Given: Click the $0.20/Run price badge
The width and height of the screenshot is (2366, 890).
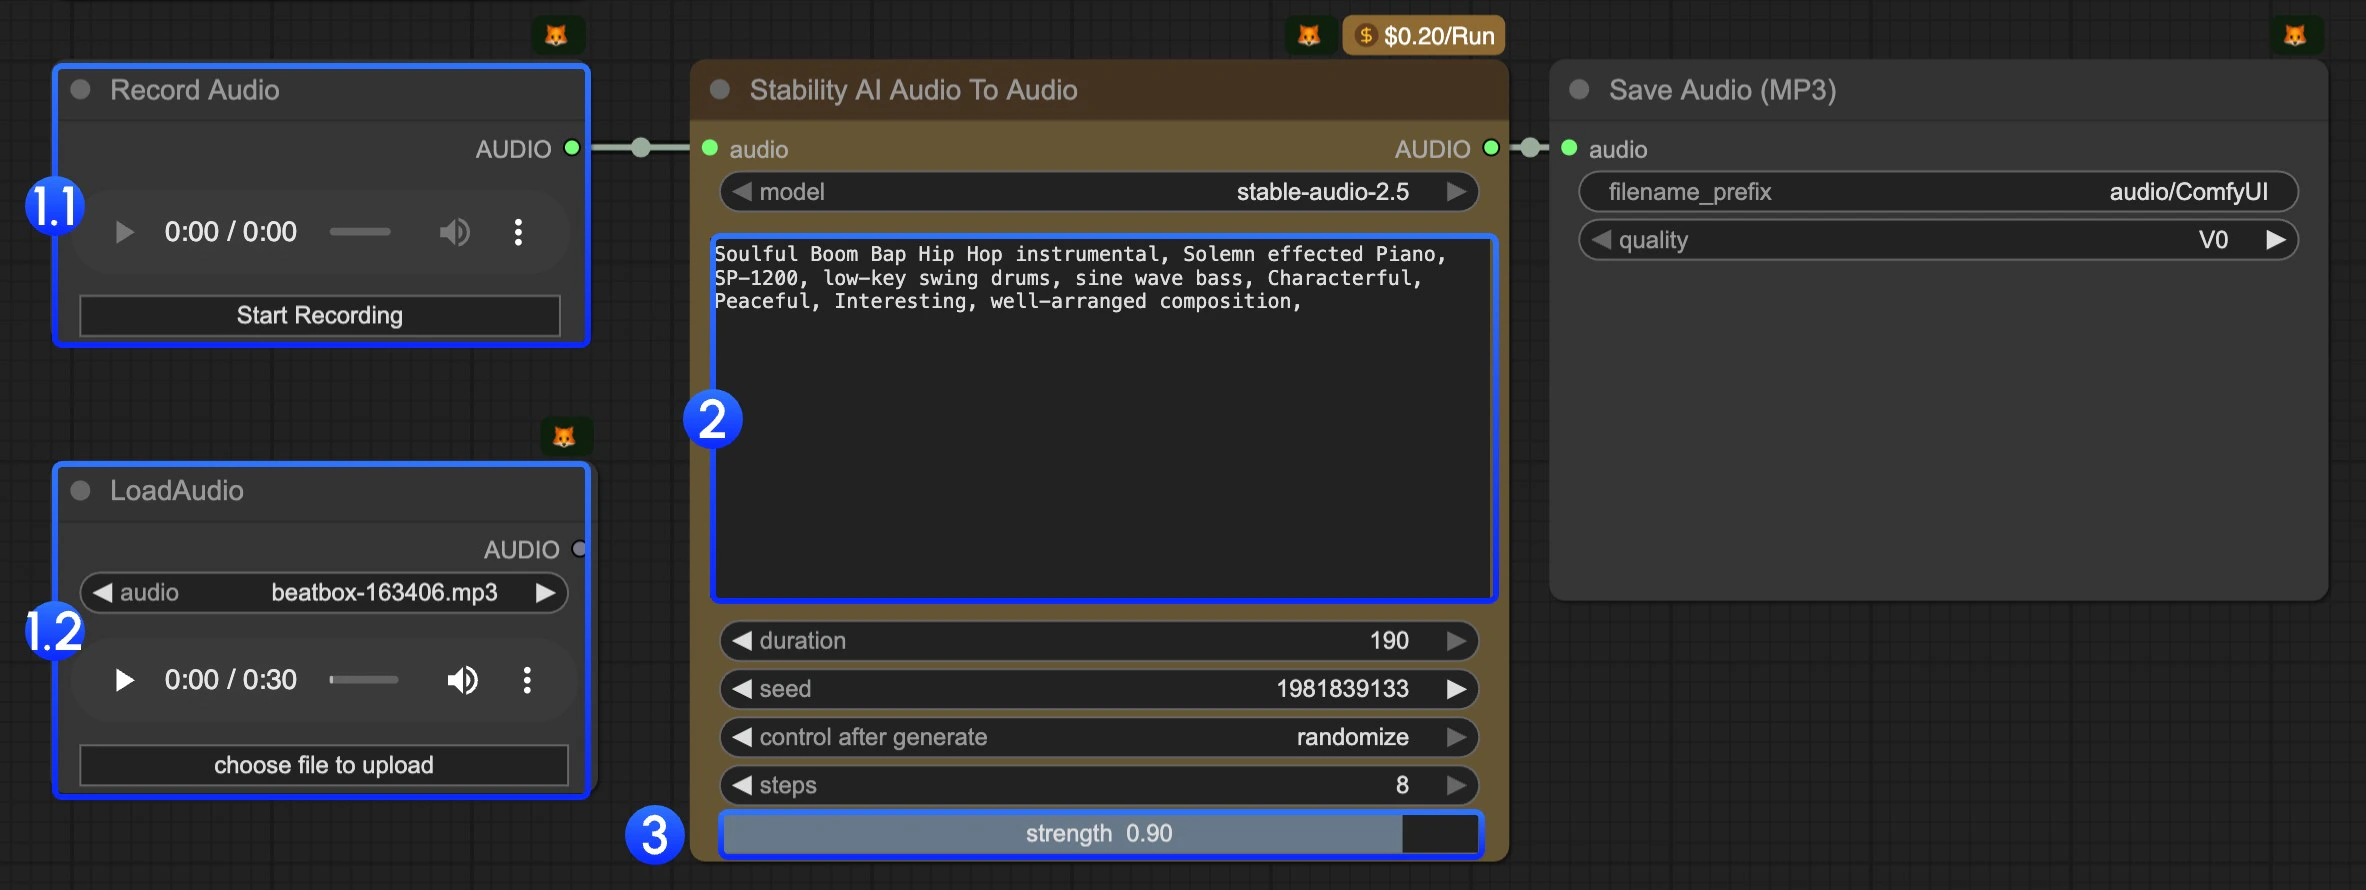Looking at the screenshot, I should tap(1424, 36).
